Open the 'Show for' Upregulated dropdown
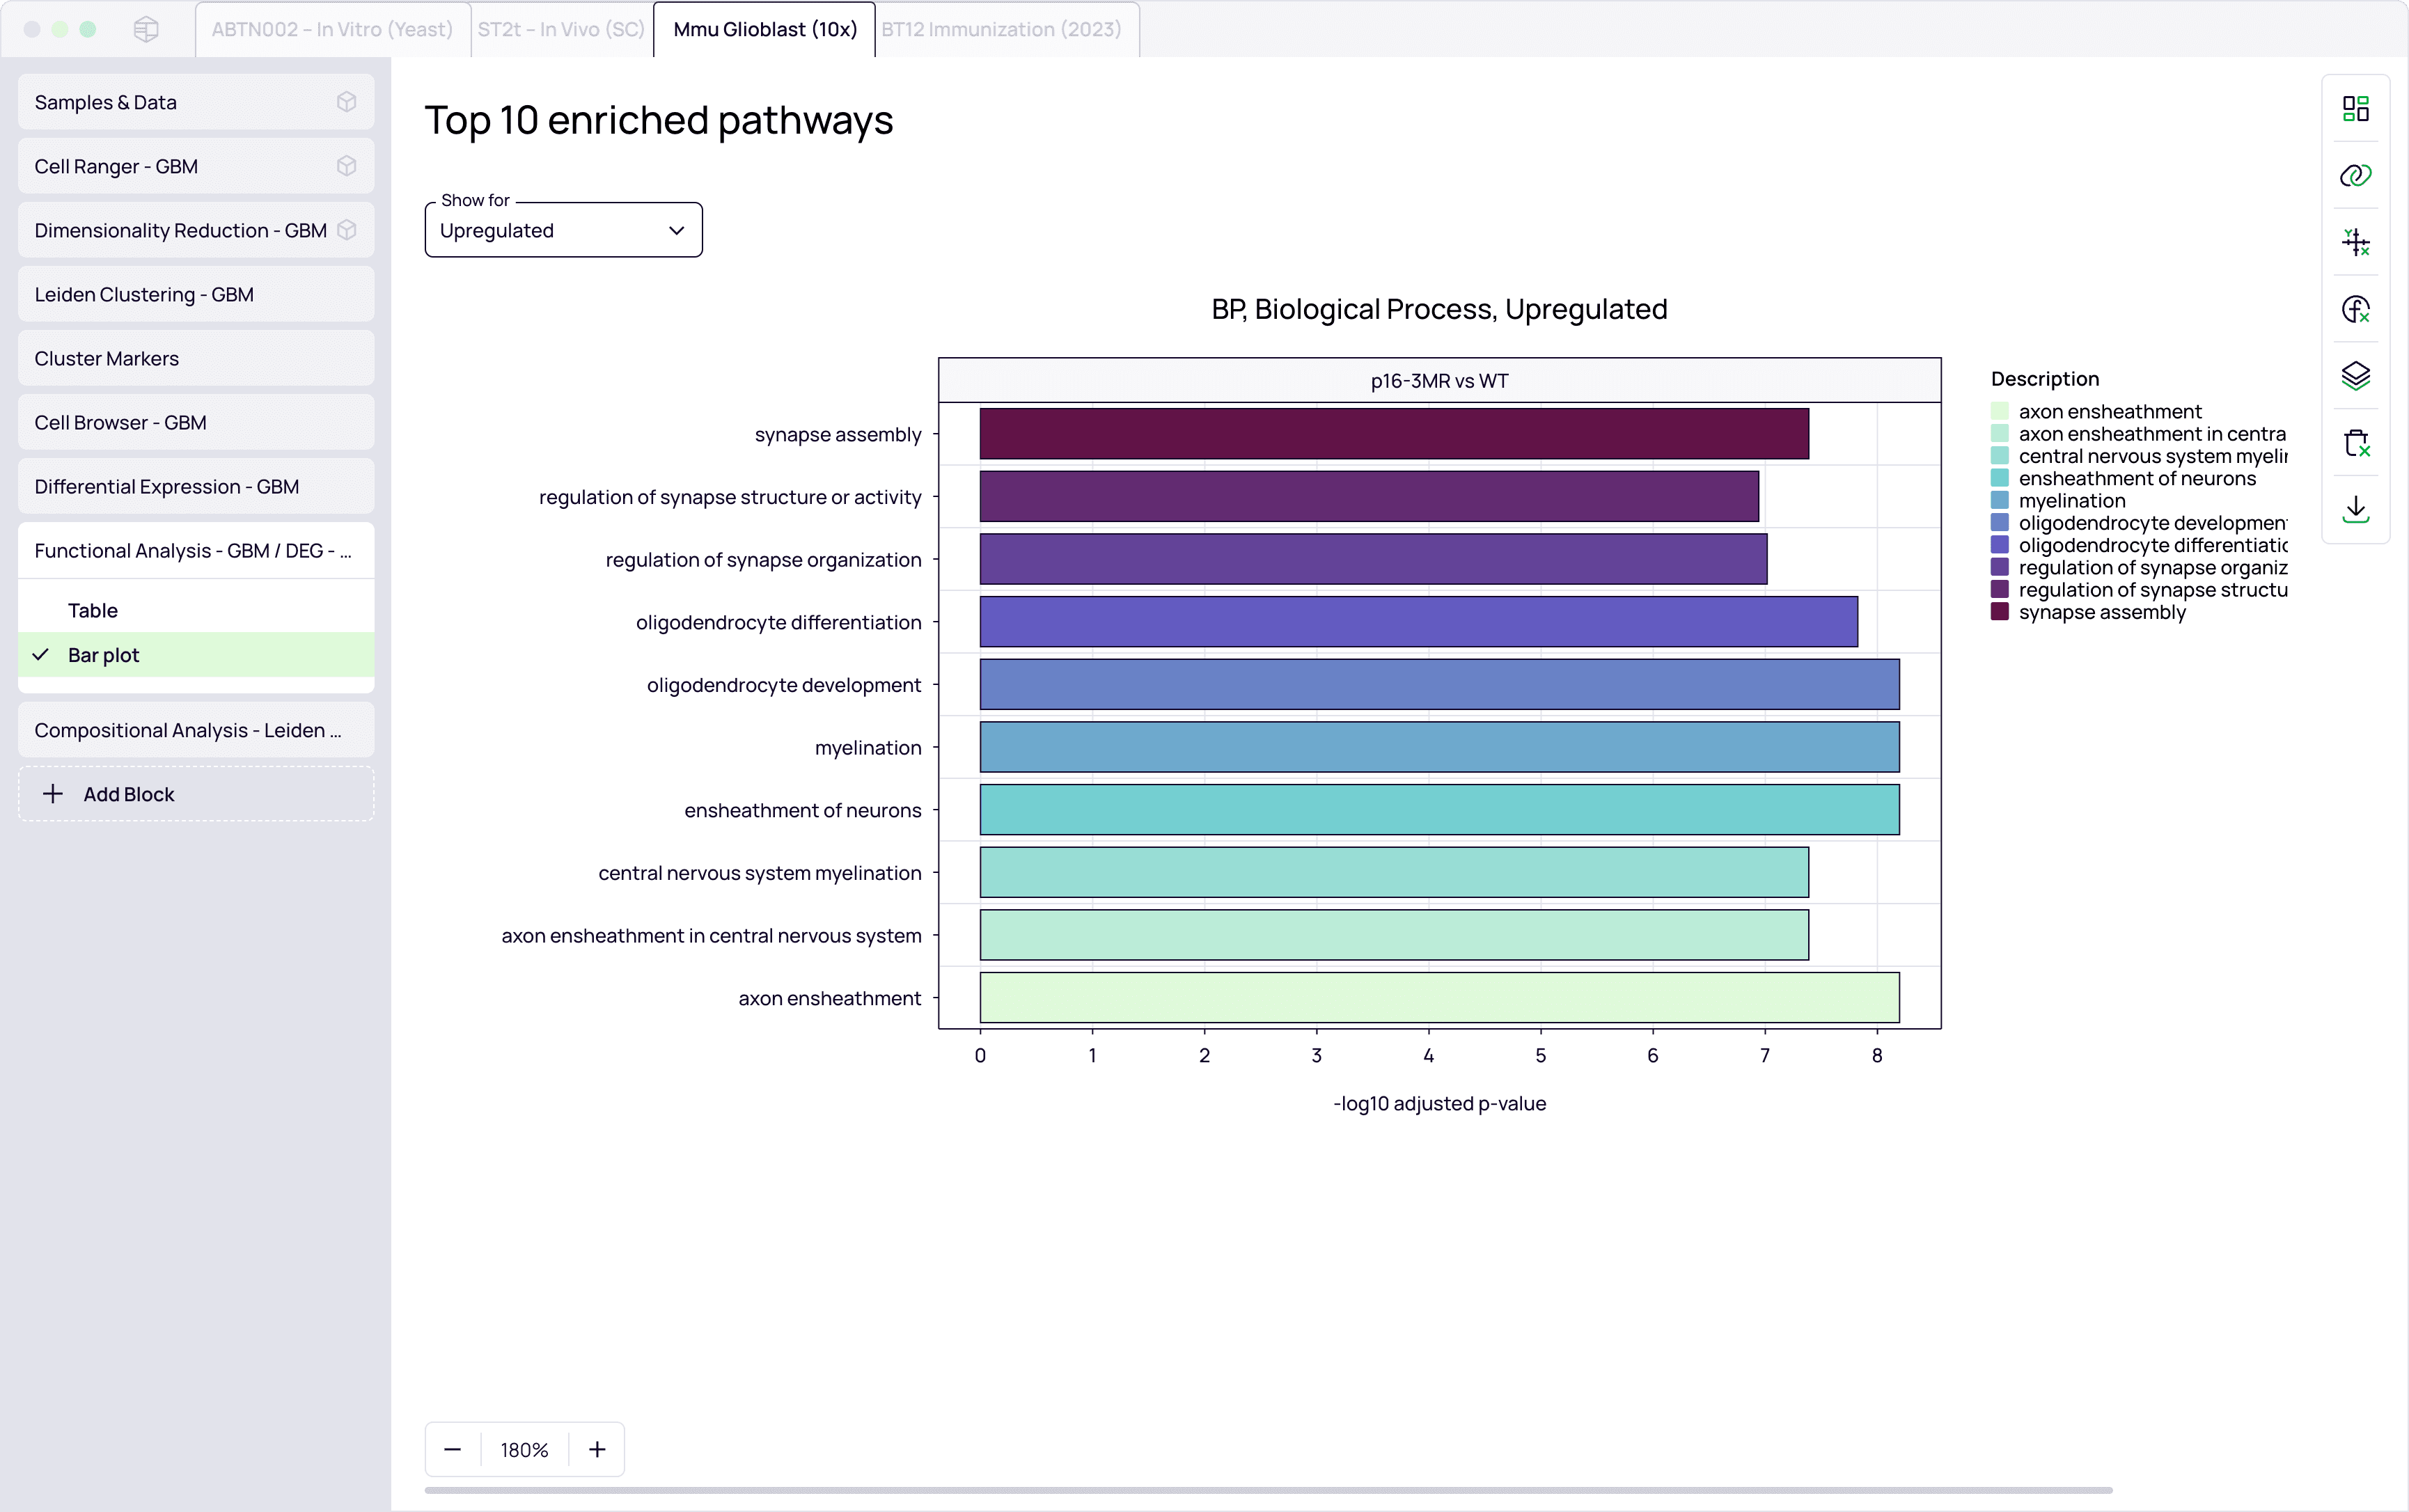Image resolution: width=2409 pixels, height=1512 pixels. [563, 231]
